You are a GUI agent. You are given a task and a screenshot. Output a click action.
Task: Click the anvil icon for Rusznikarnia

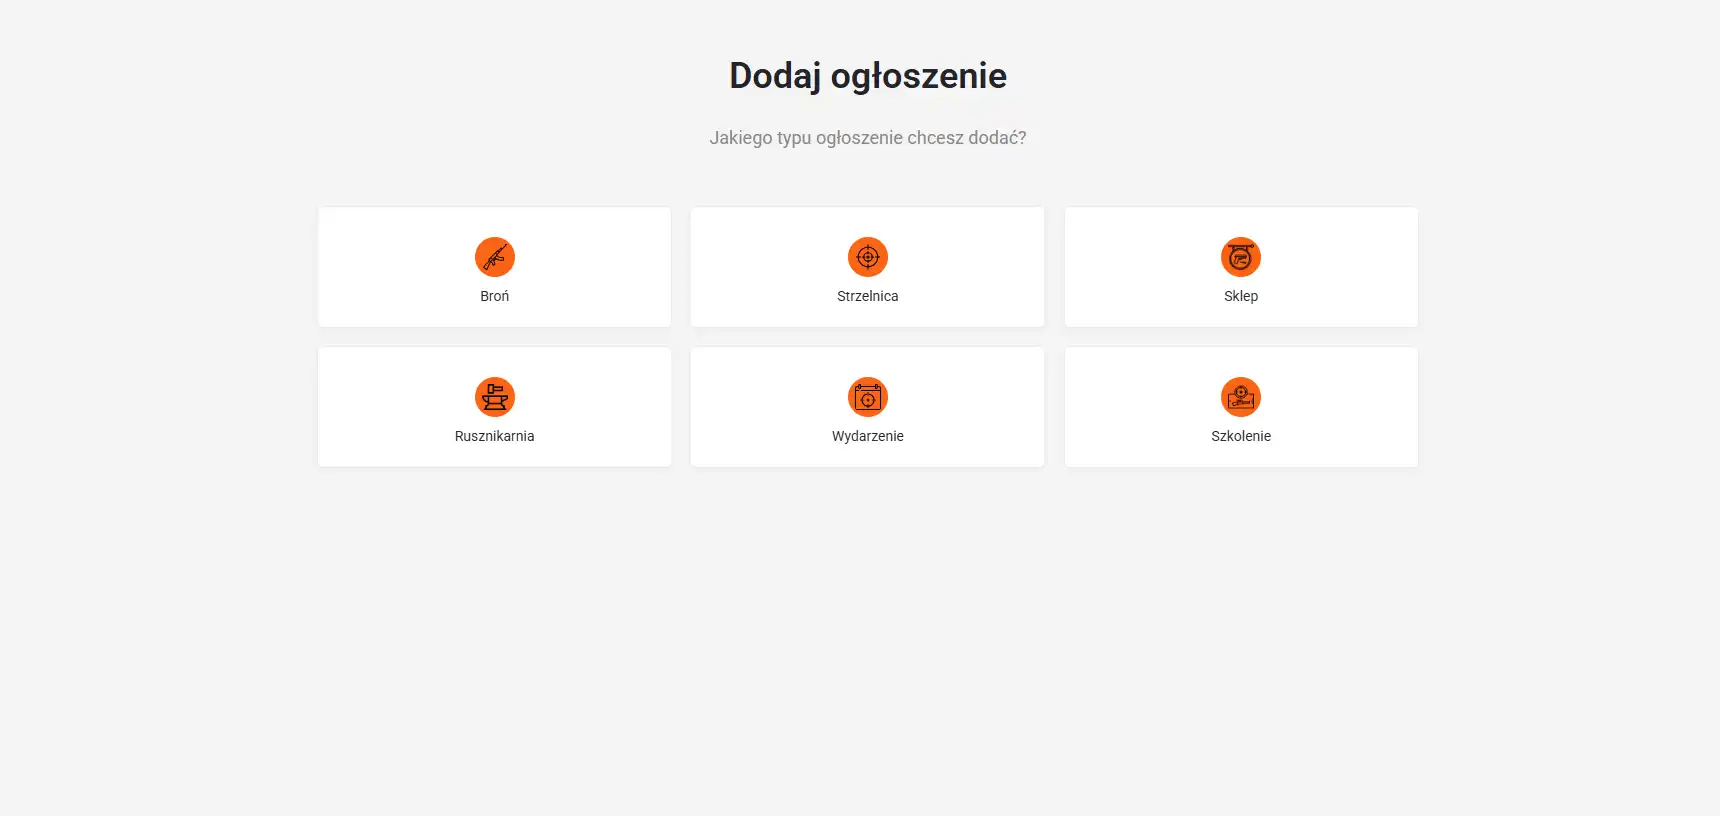(494, 397)
